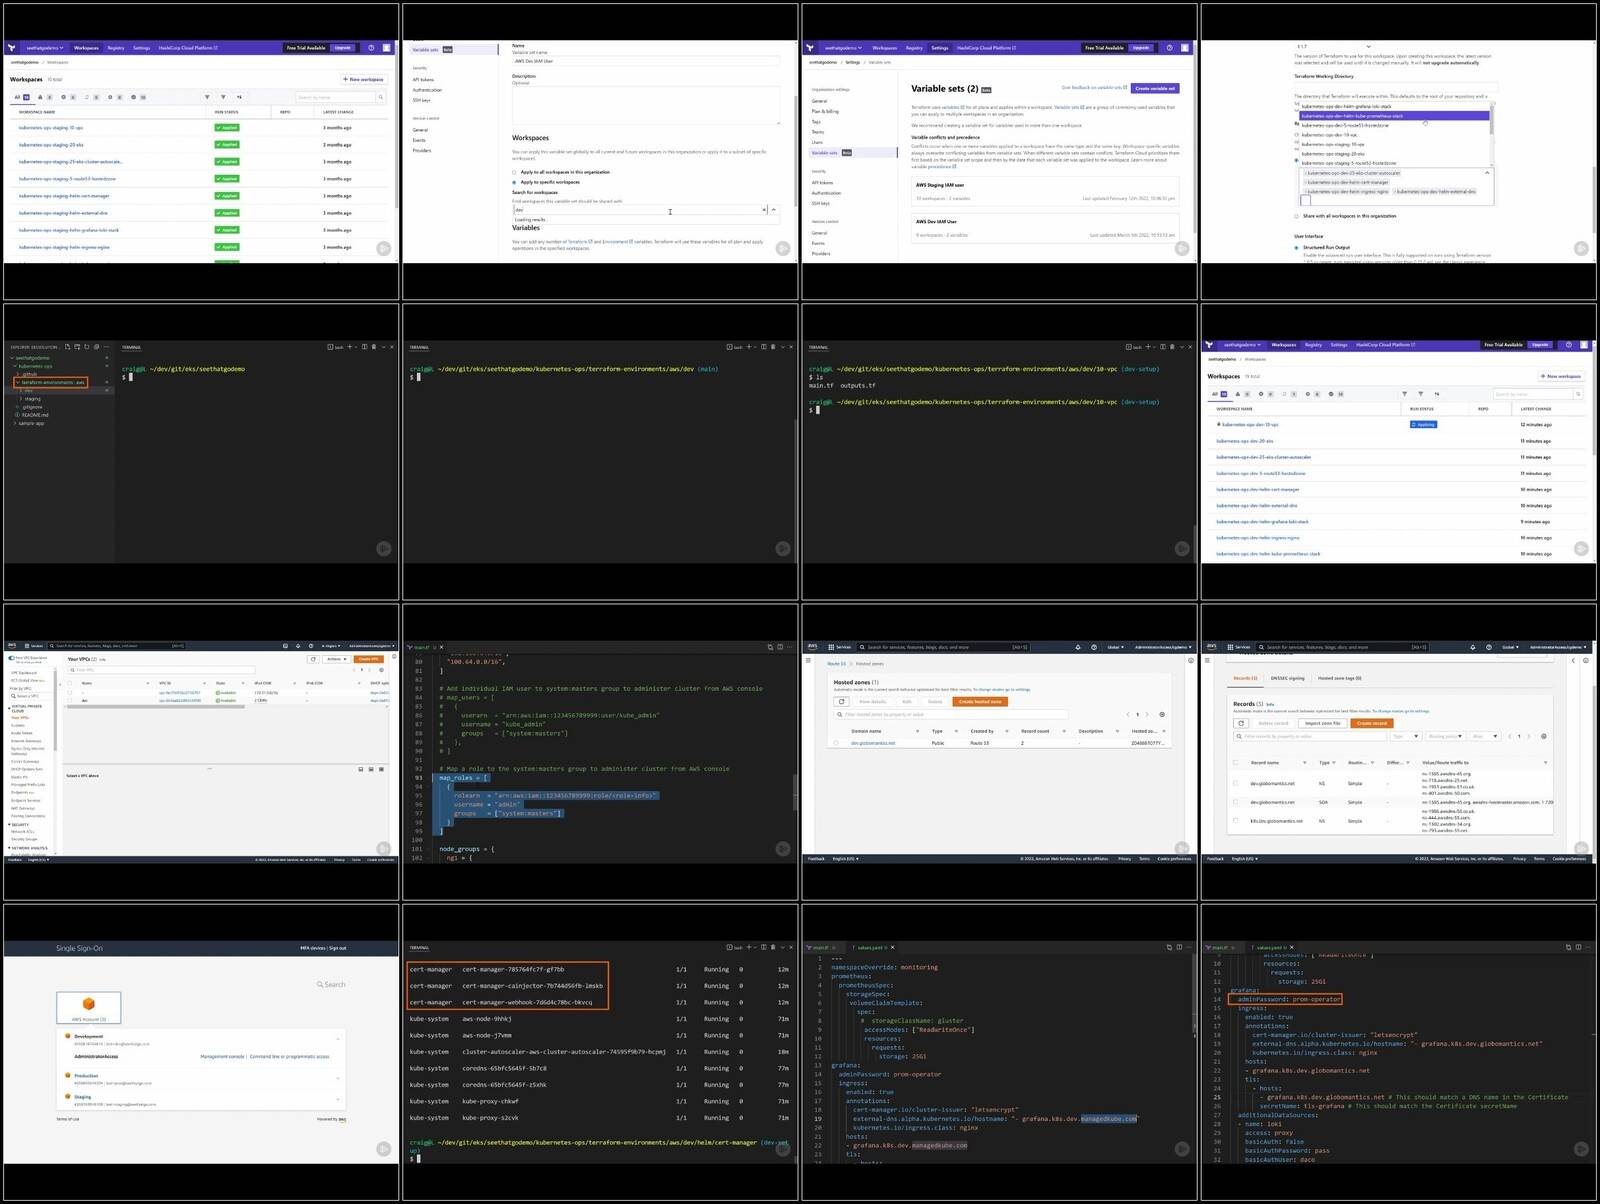Open the Registry menu on the Variable sets page

click(x=914, y=47)
